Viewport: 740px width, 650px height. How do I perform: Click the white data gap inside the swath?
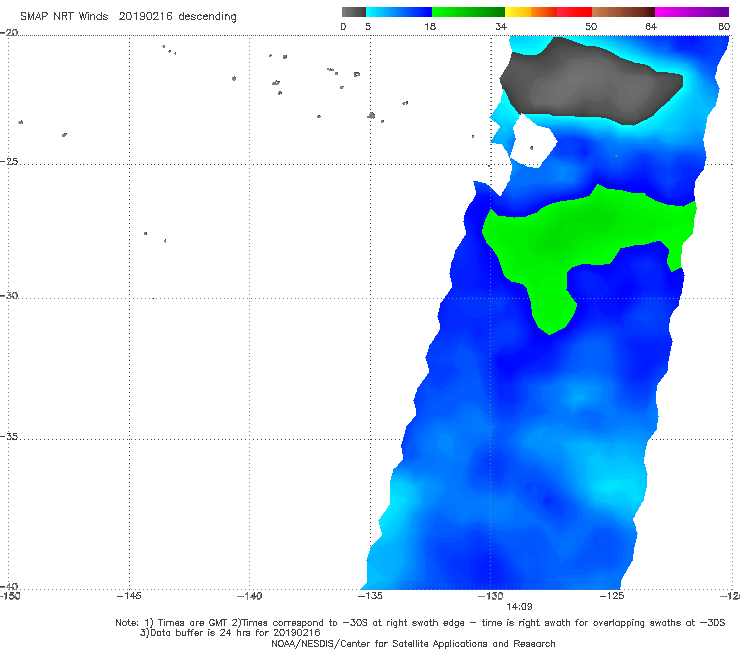533,142
